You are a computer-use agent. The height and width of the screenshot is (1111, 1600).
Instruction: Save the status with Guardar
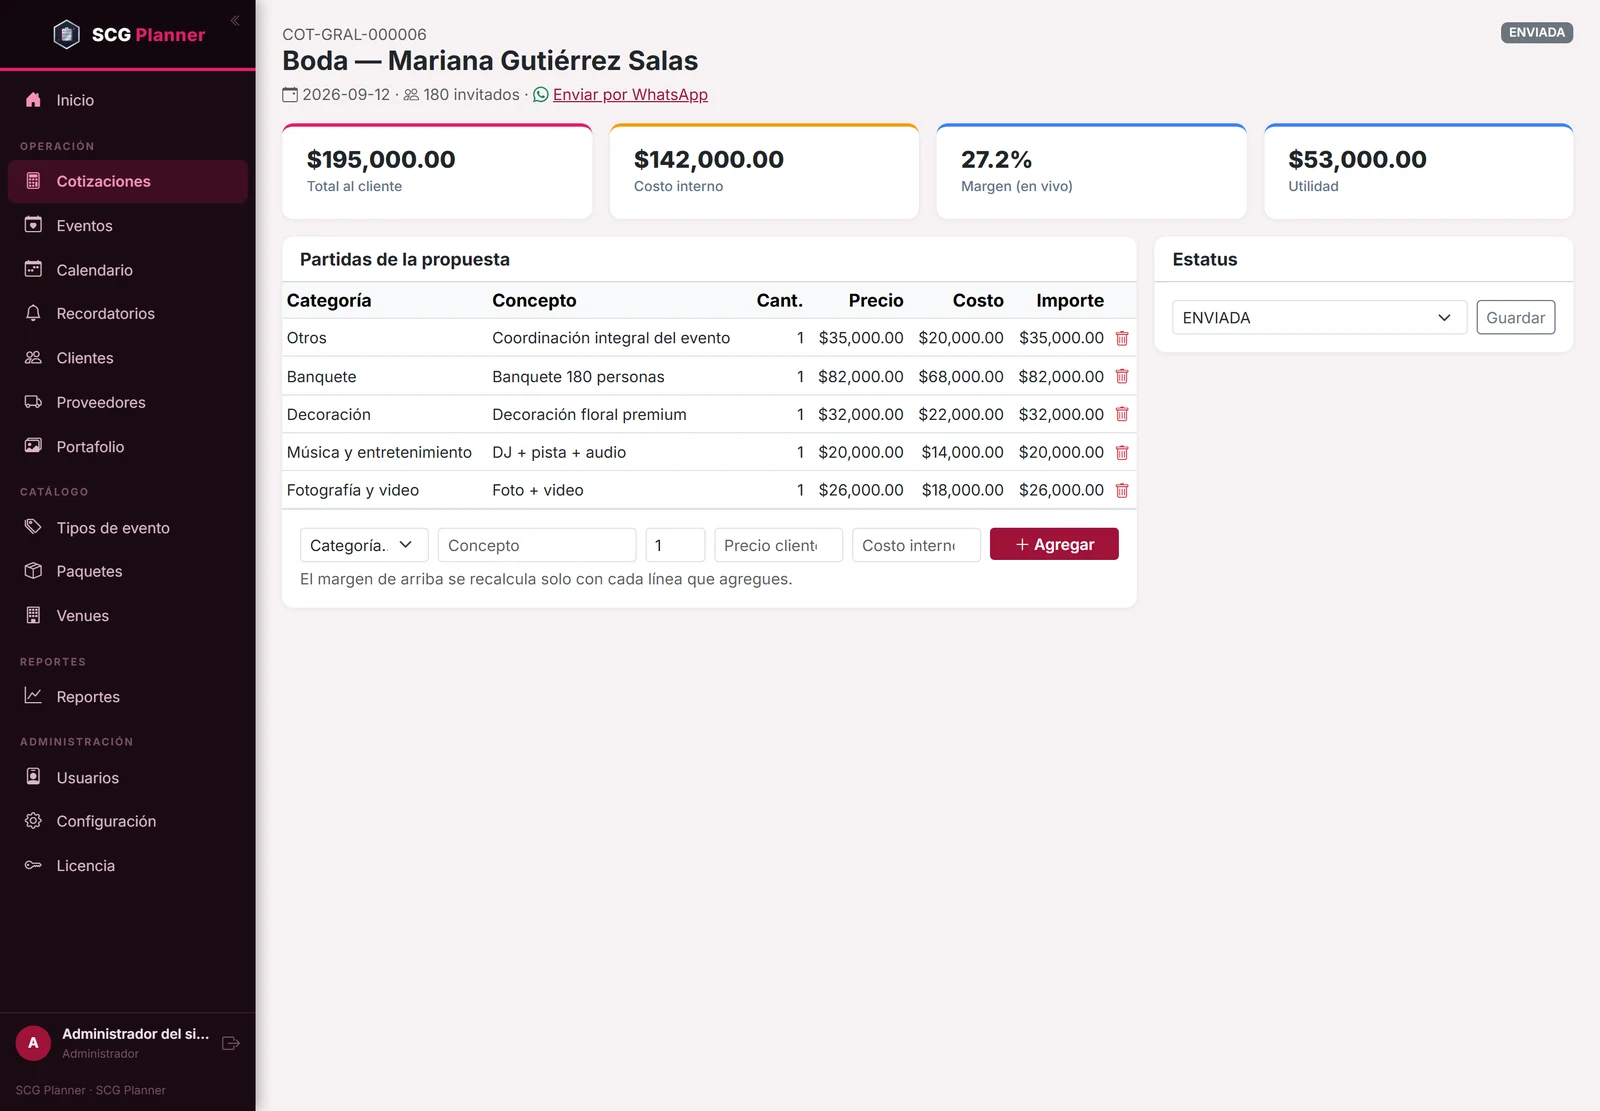click(x=1515, y=318)
